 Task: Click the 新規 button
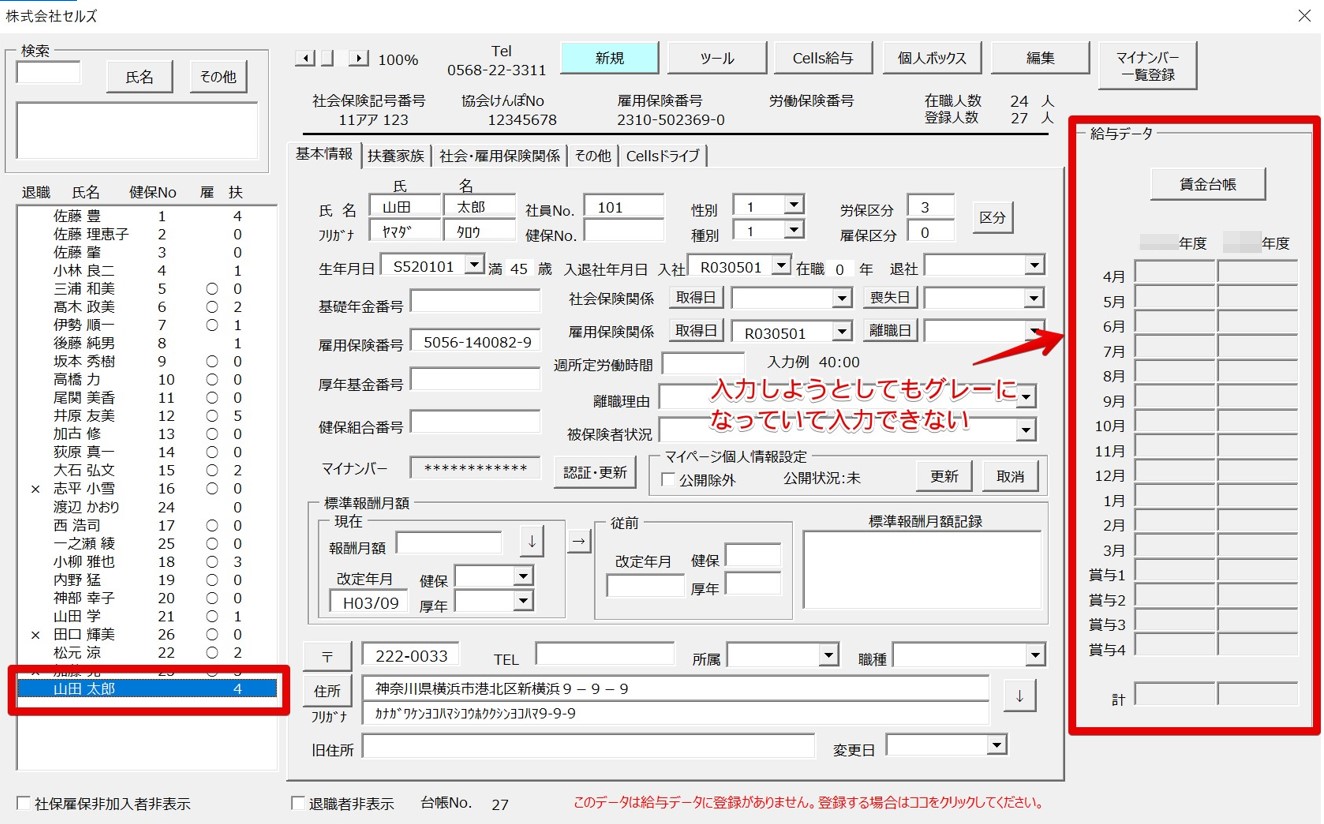[x=610, y=58]
